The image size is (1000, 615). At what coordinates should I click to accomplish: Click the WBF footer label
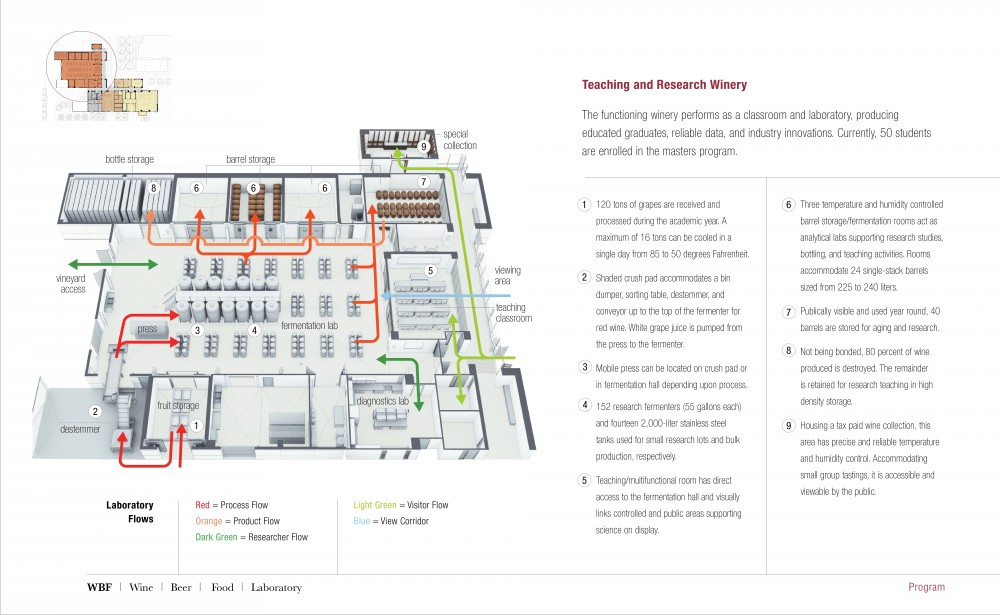[x=99, y=587]
